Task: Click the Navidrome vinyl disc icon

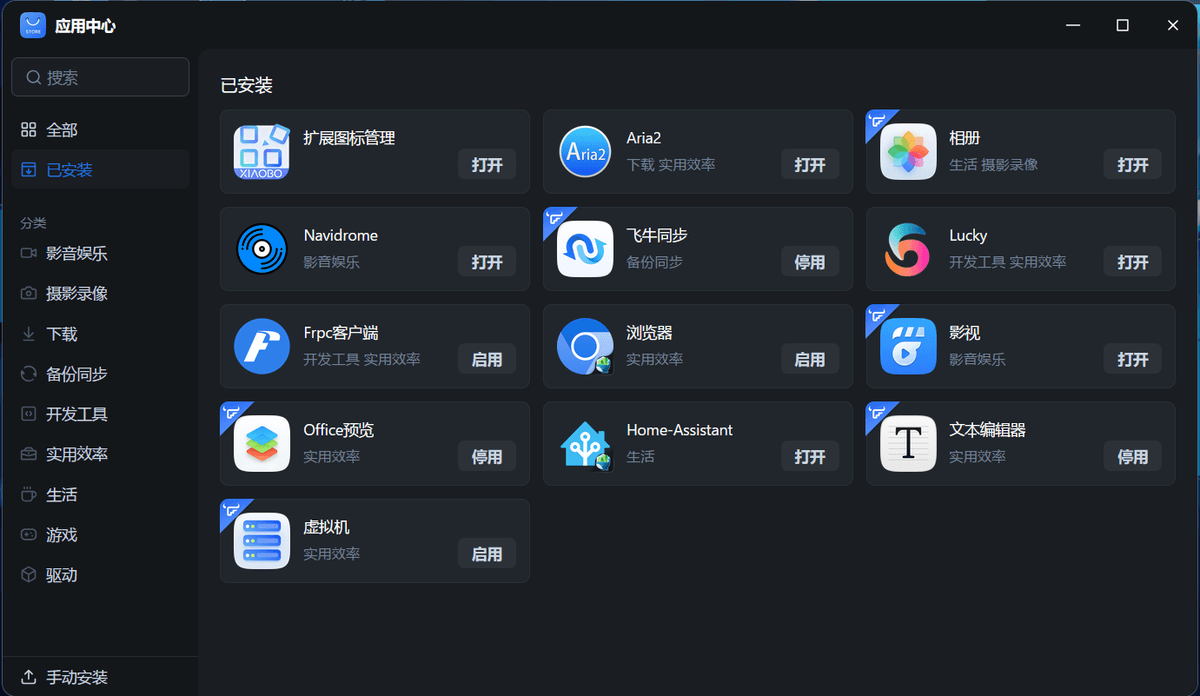Action: click(x=262, y=249)
